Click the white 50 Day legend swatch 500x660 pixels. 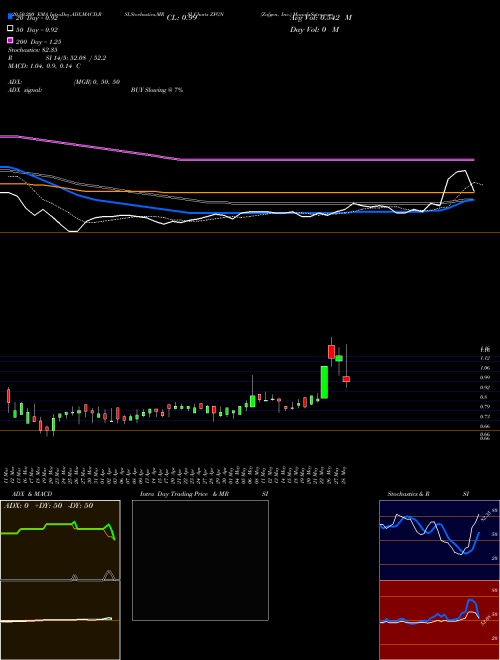[11, 29]
